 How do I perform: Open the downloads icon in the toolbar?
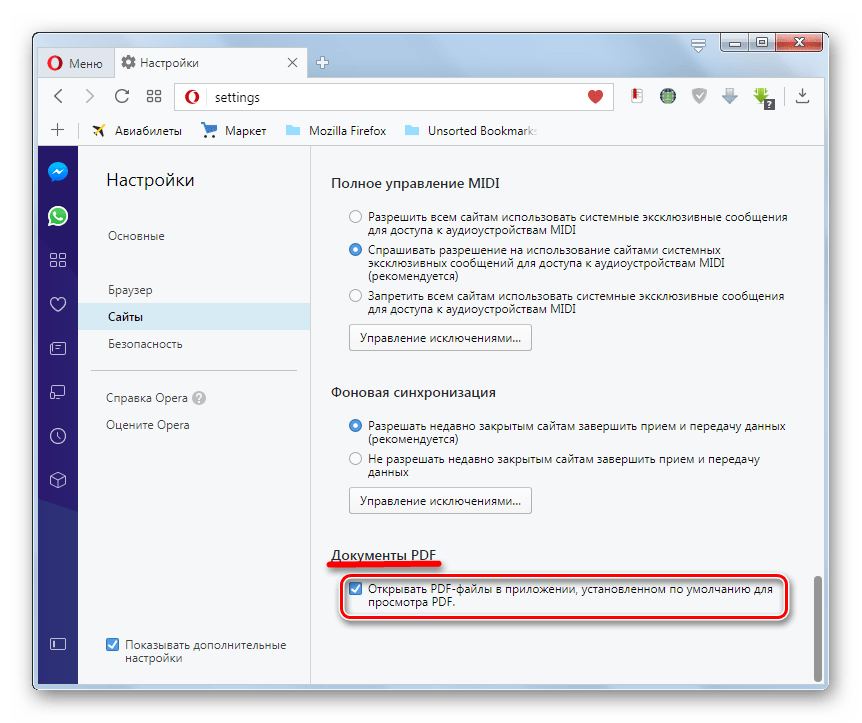point(802,96)
